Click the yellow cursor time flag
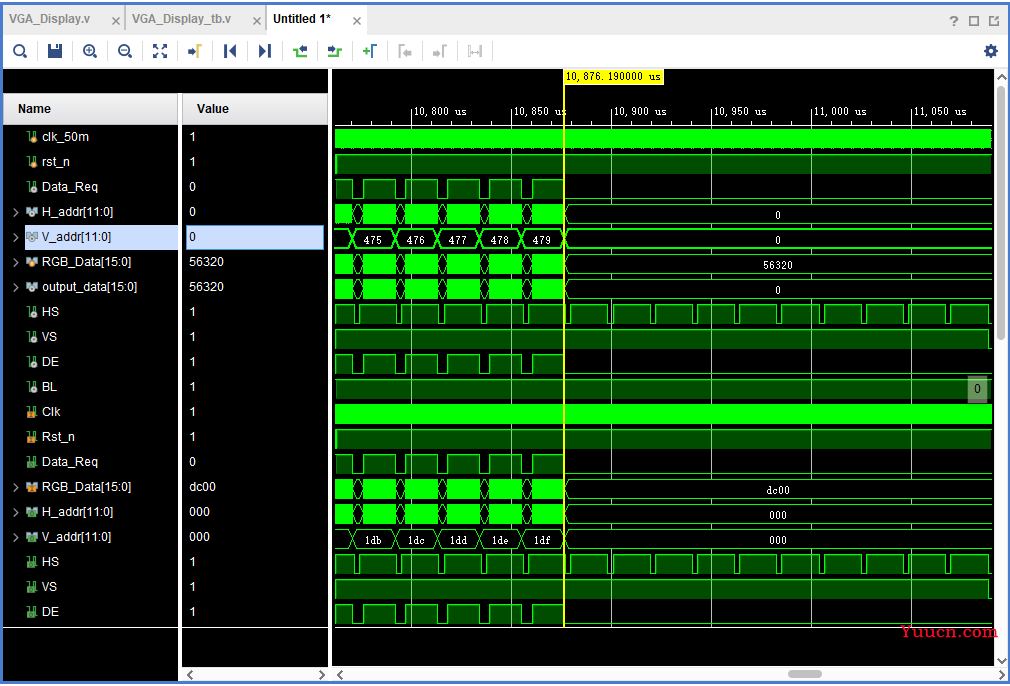The image size is (1010, 686). [613, 77]
